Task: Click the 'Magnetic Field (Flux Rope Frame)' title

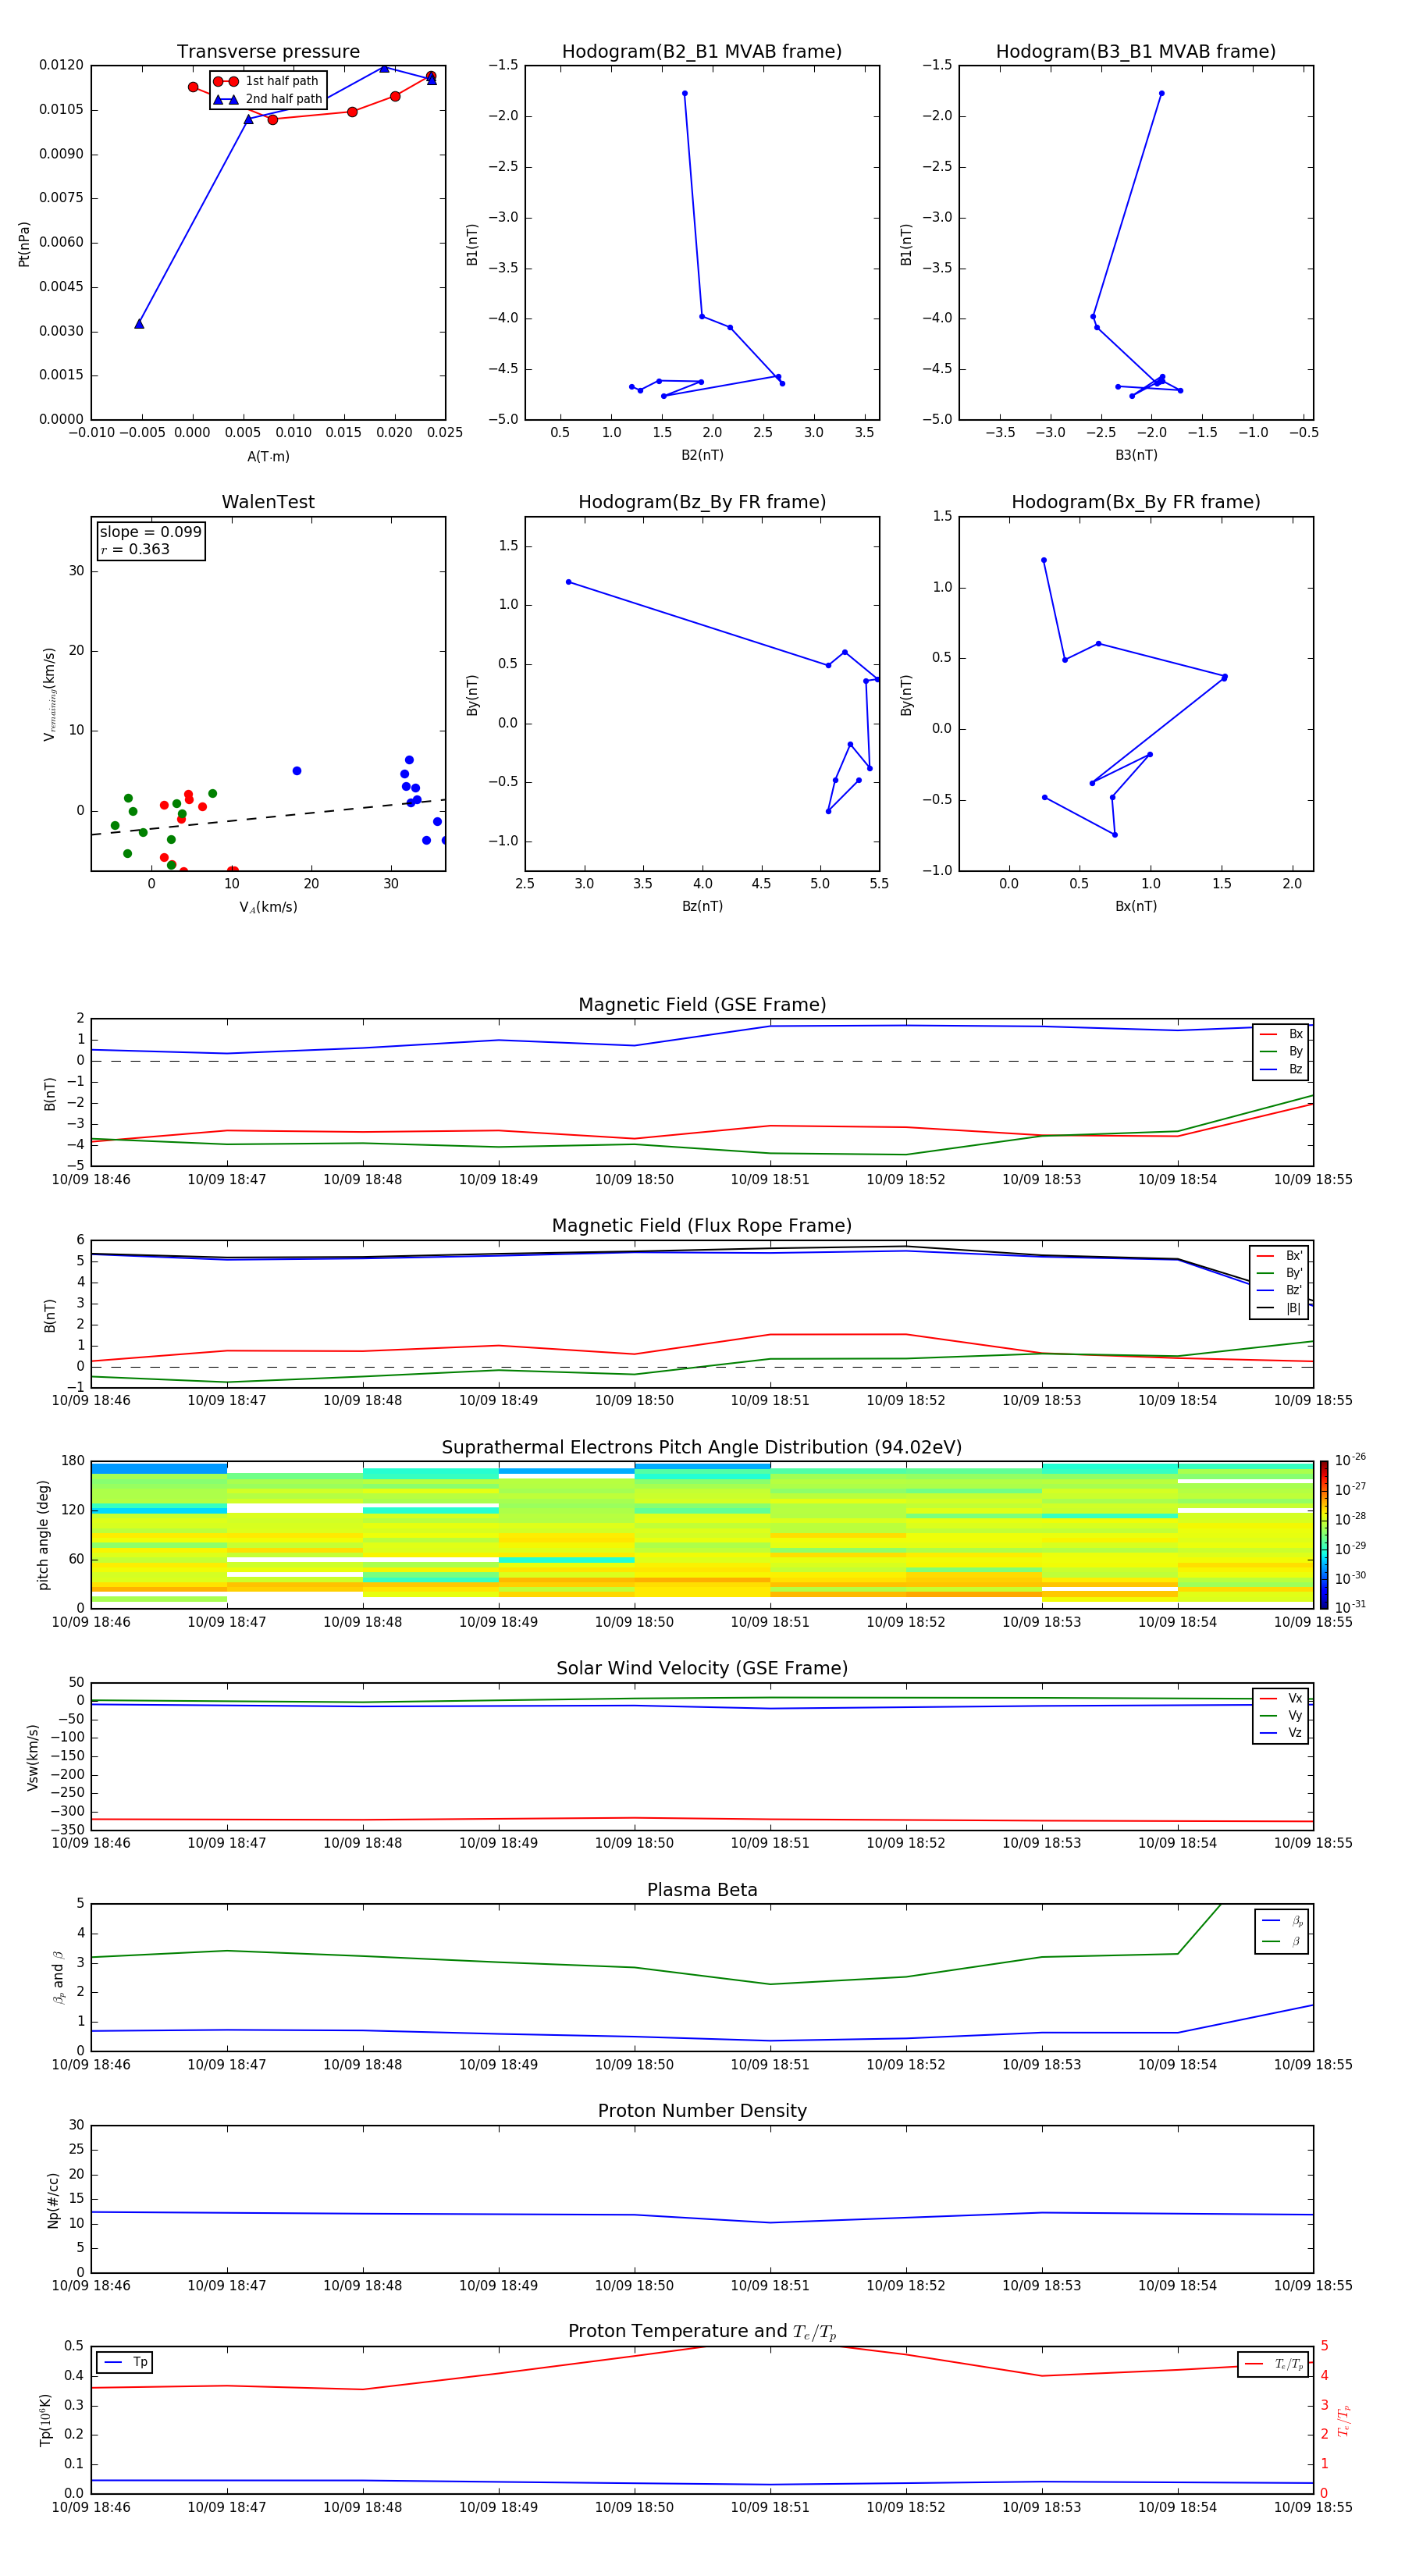Action: tap(702, 1226)
